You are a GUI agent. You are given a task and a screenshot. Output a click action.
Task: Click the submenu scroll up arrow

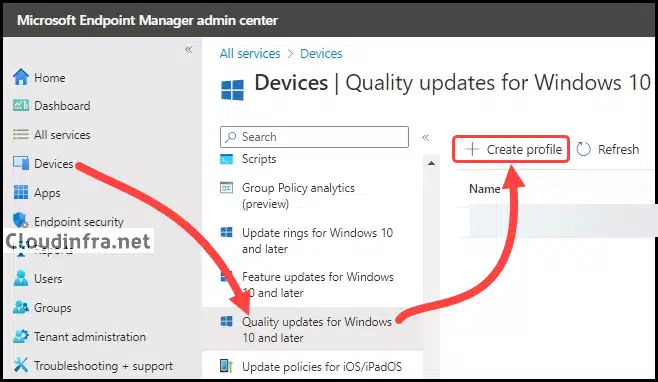pyautogui.click(x=431, y=163)
